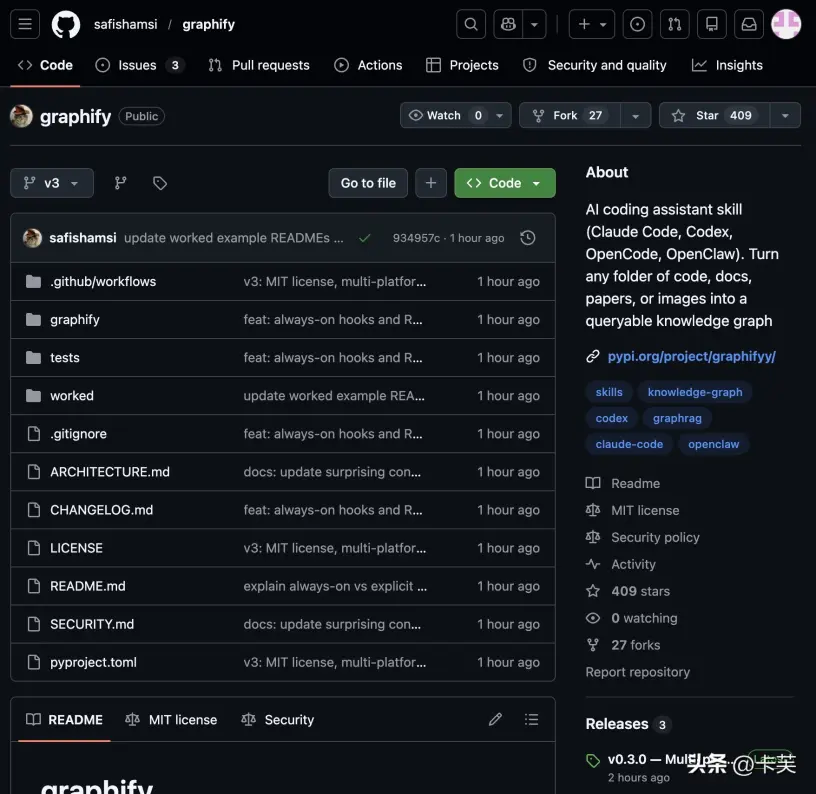The width and height of the screenshot is (816, 794).
Task: Open the v3 branch selector
Action: pos(52,183)
